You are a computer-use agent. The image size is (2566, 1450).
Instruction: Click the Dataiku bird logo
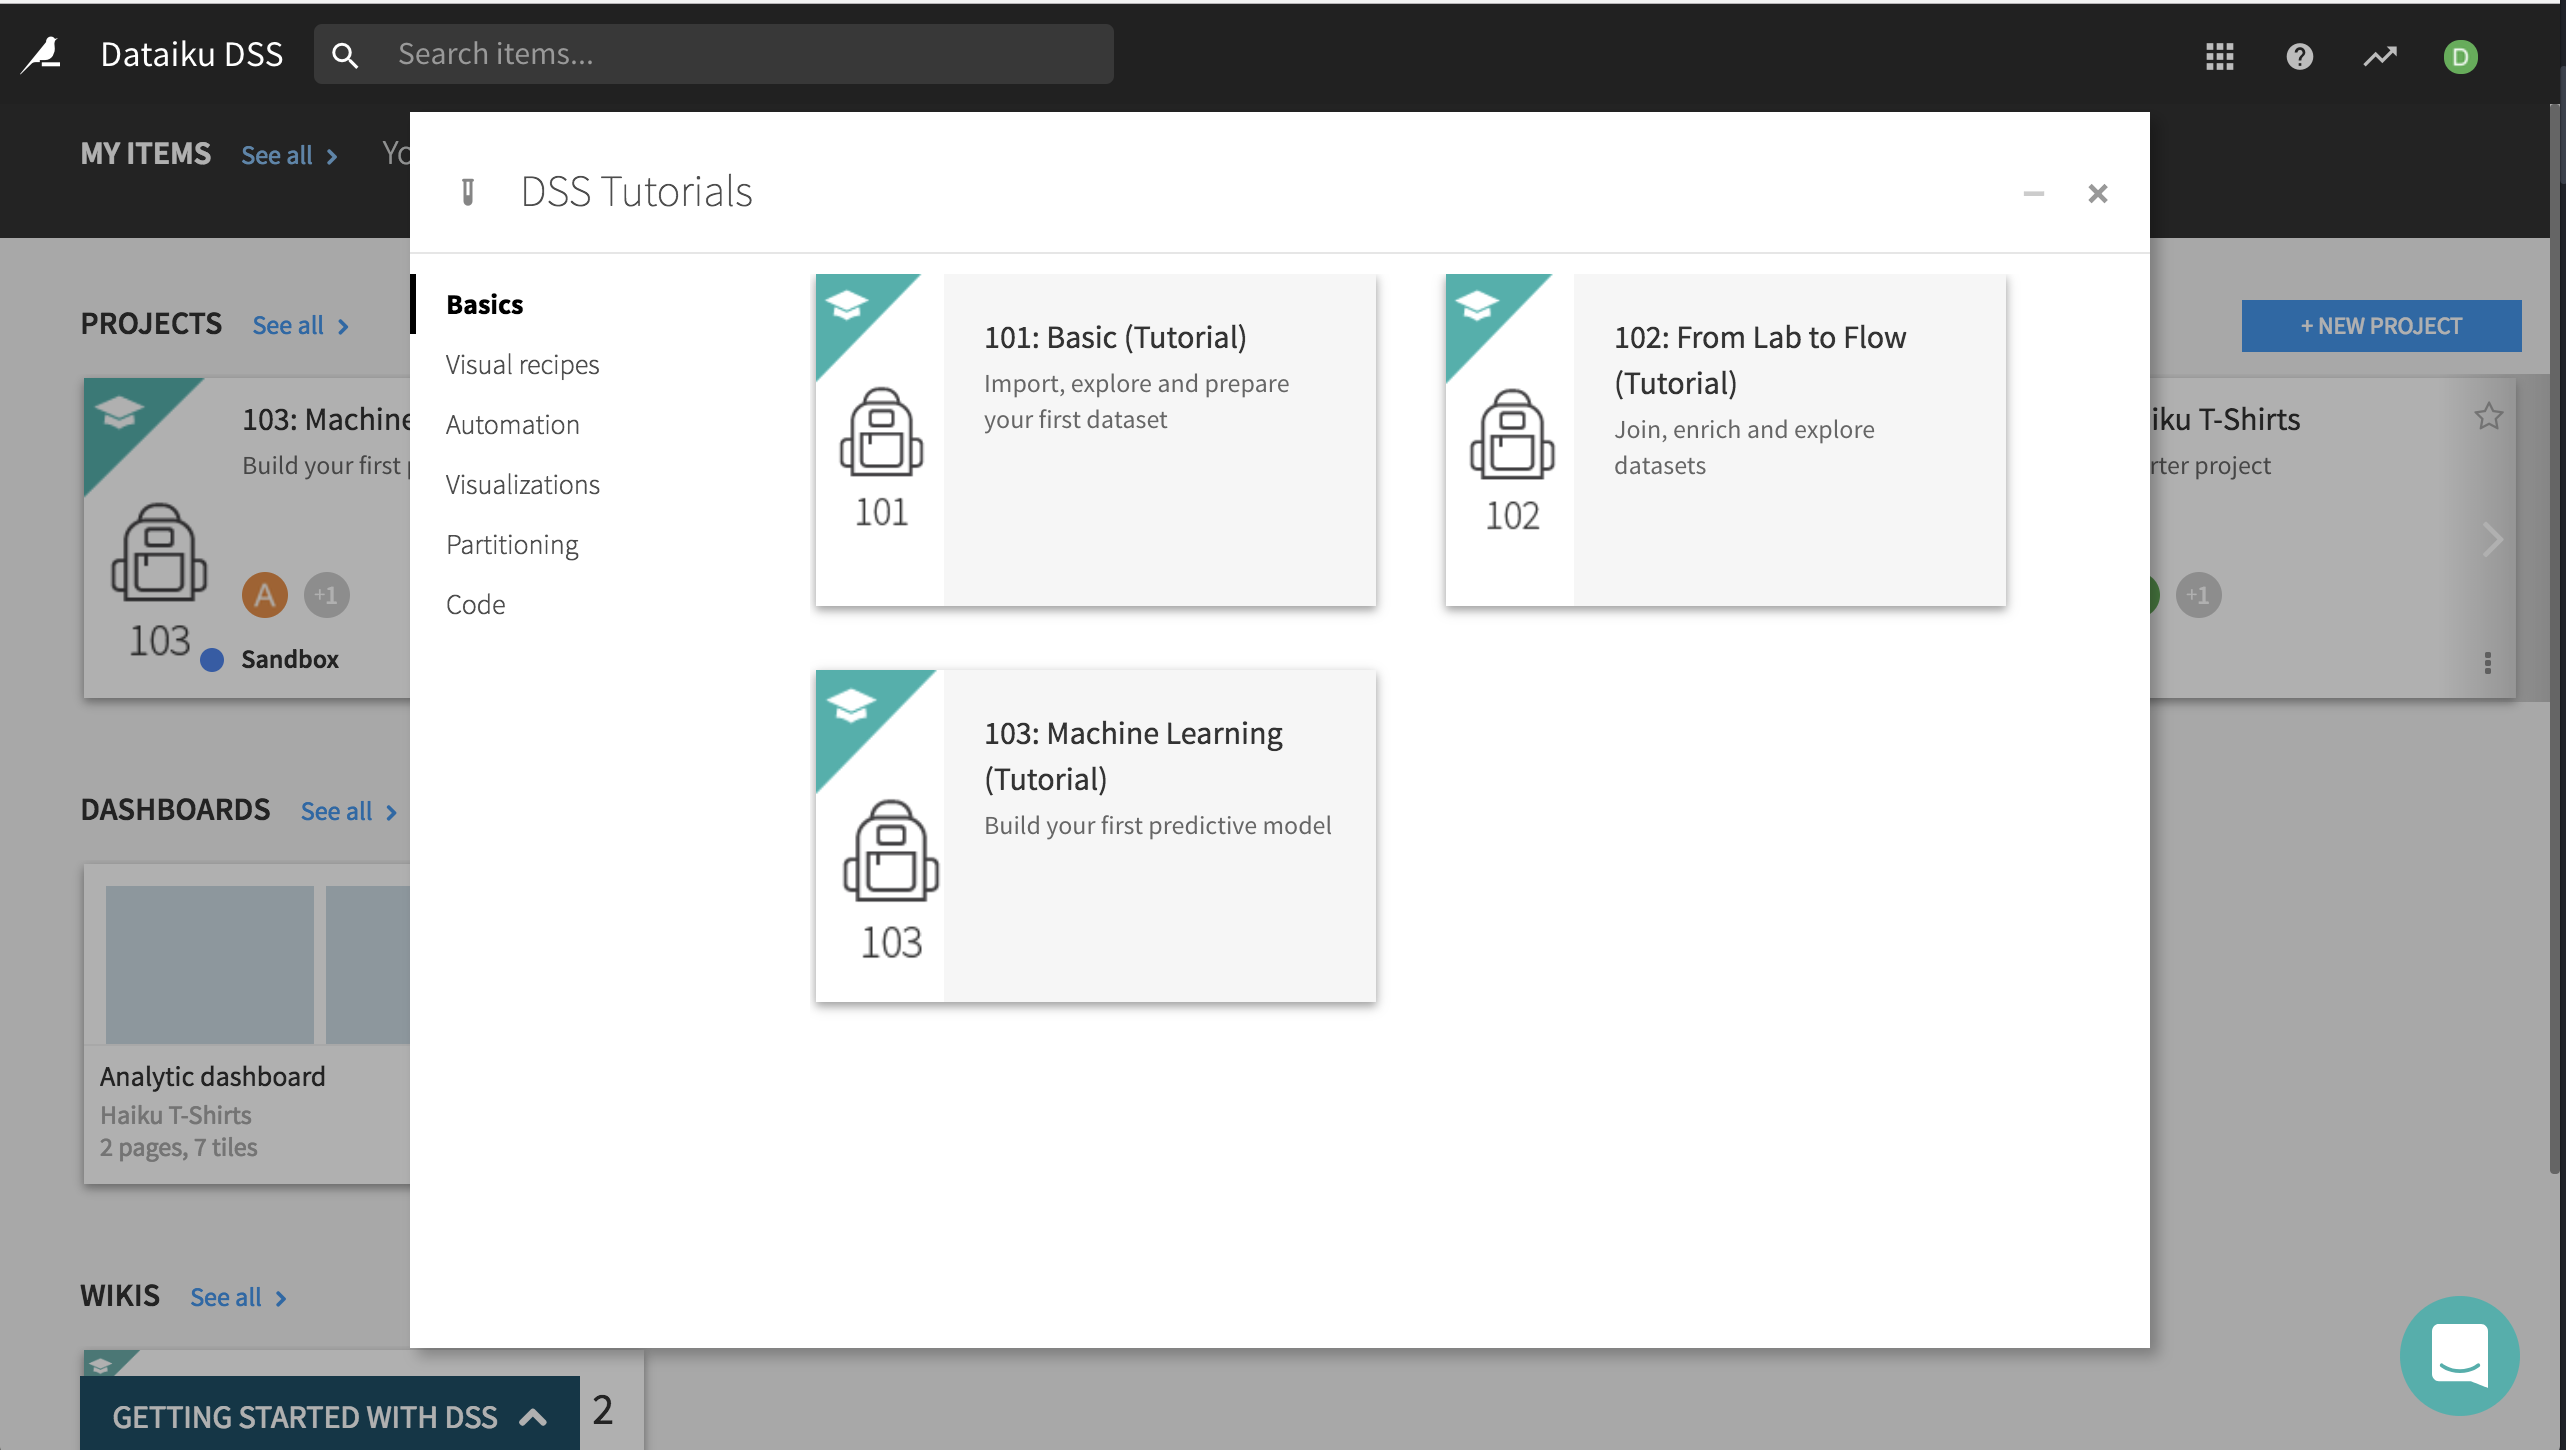[x=42, y=55]
